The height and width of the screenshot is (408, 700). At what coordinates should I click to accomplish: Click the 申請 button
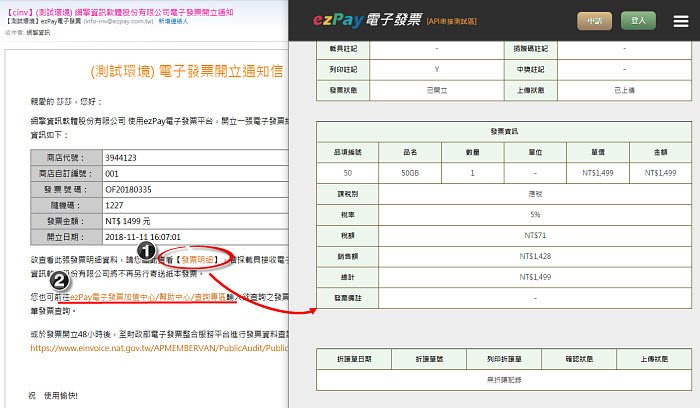594,21
